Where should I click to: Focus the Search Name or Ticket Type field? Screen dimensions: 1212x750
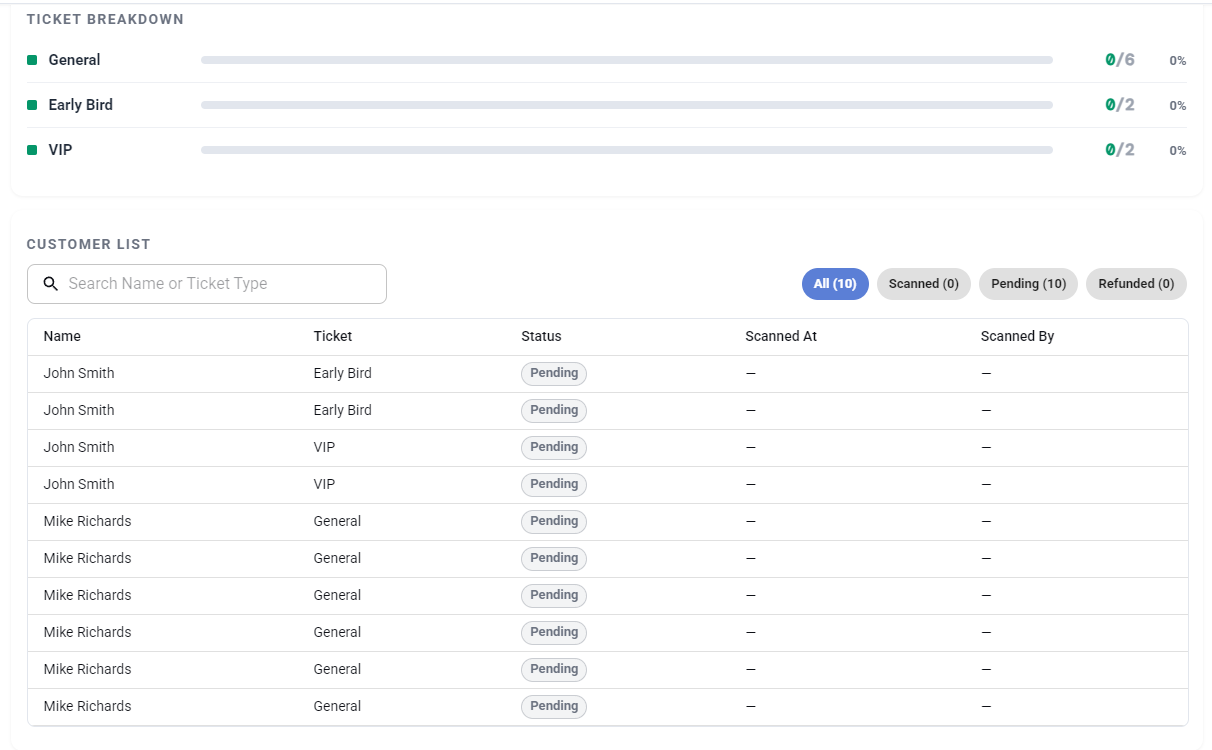207,284
